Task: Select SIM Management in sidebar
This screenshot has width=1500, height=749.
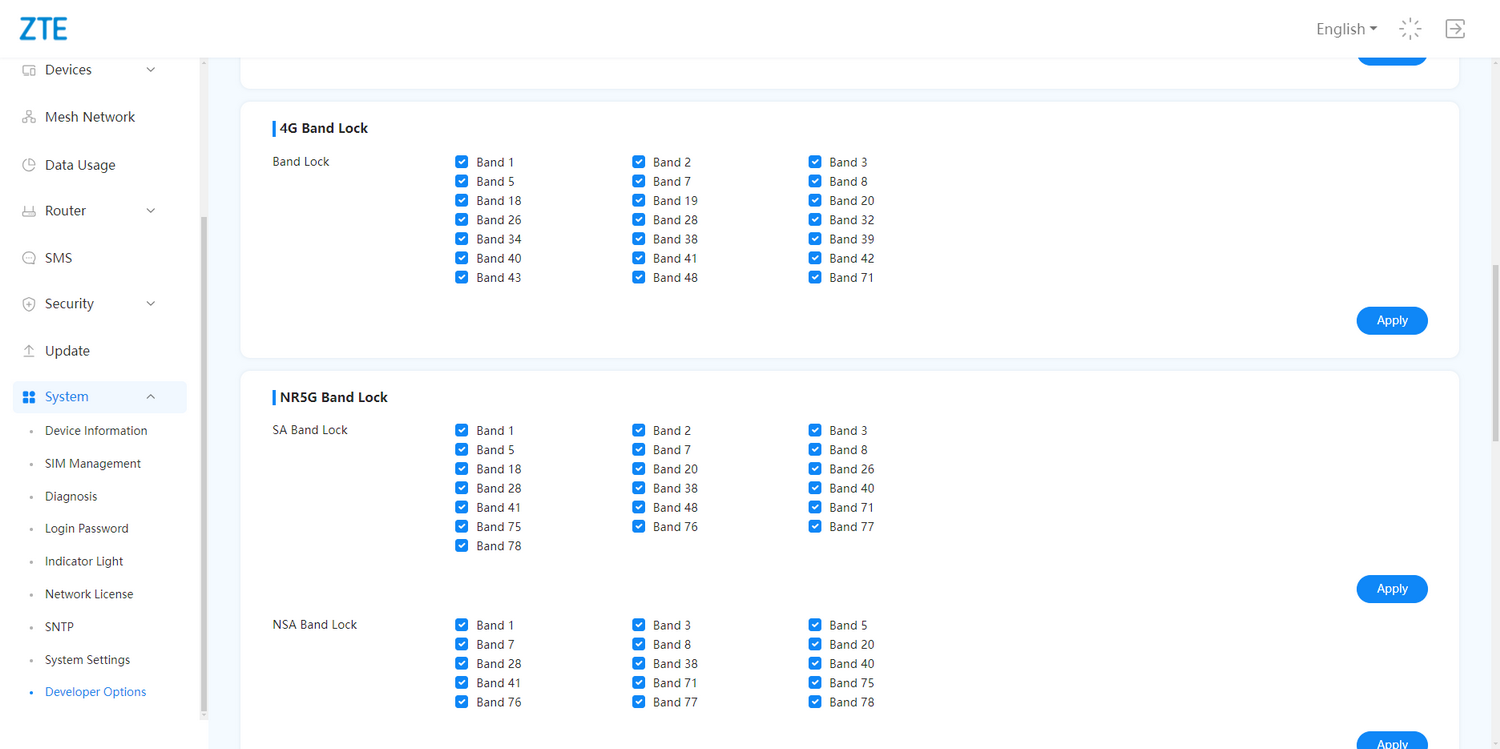Action: 93,464
